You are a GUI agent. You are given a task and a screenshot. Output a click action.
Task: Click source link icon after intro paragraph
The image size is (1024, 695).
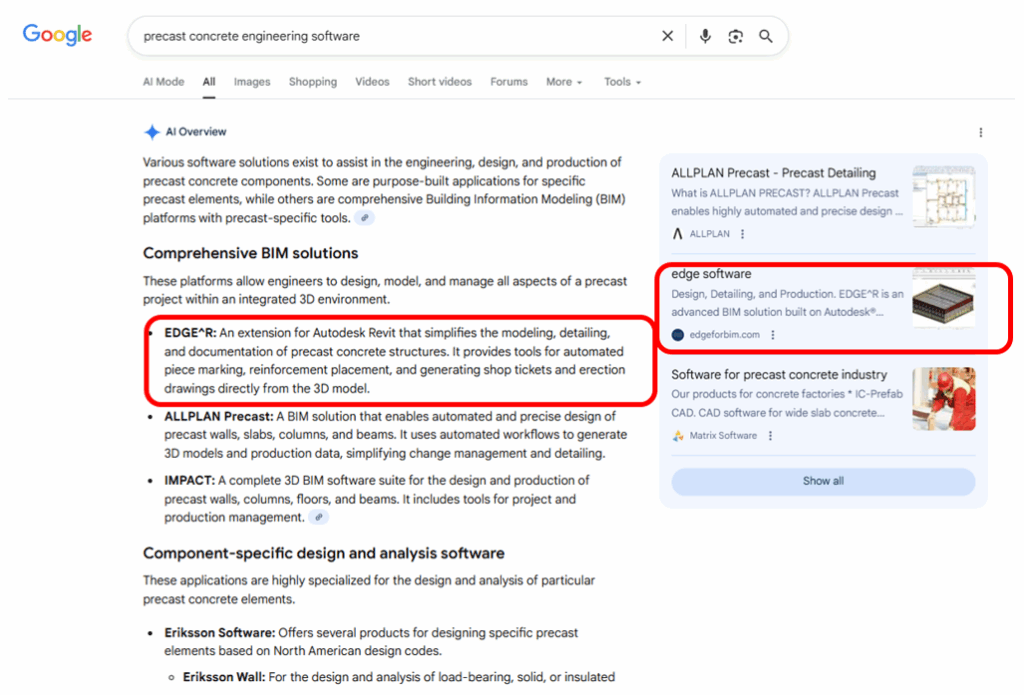(x=367, y=218)
